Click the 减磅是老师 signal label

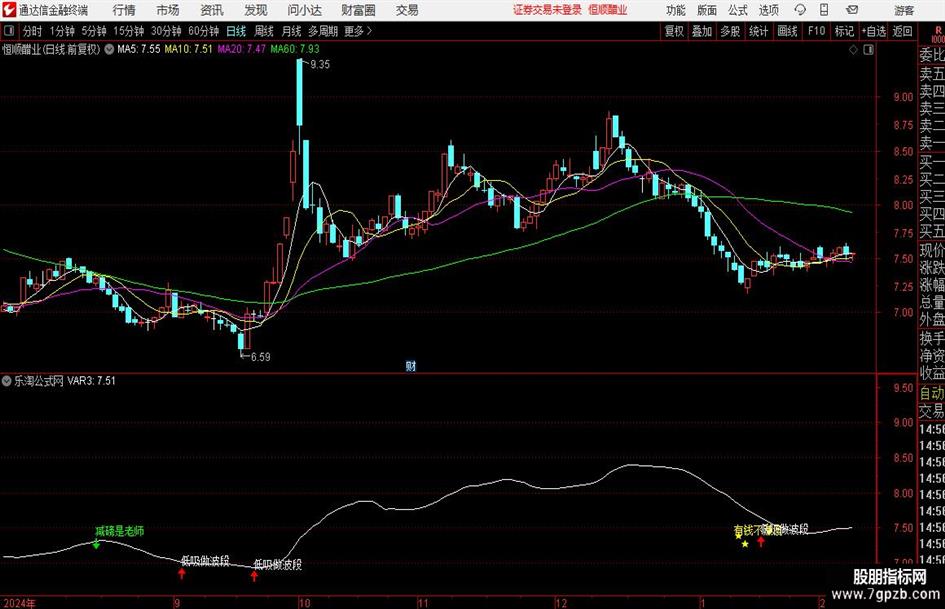[119, 531]
